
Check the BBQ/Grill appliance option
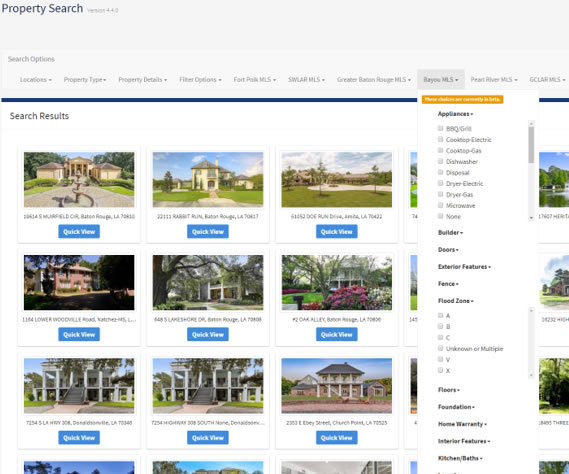(441, 128)
